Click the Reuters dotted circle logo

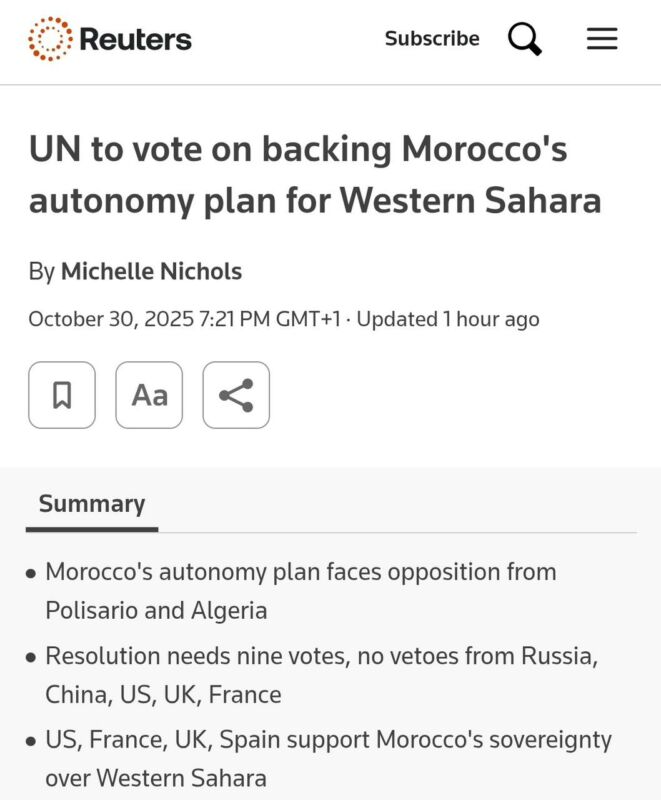coord(50,39)
